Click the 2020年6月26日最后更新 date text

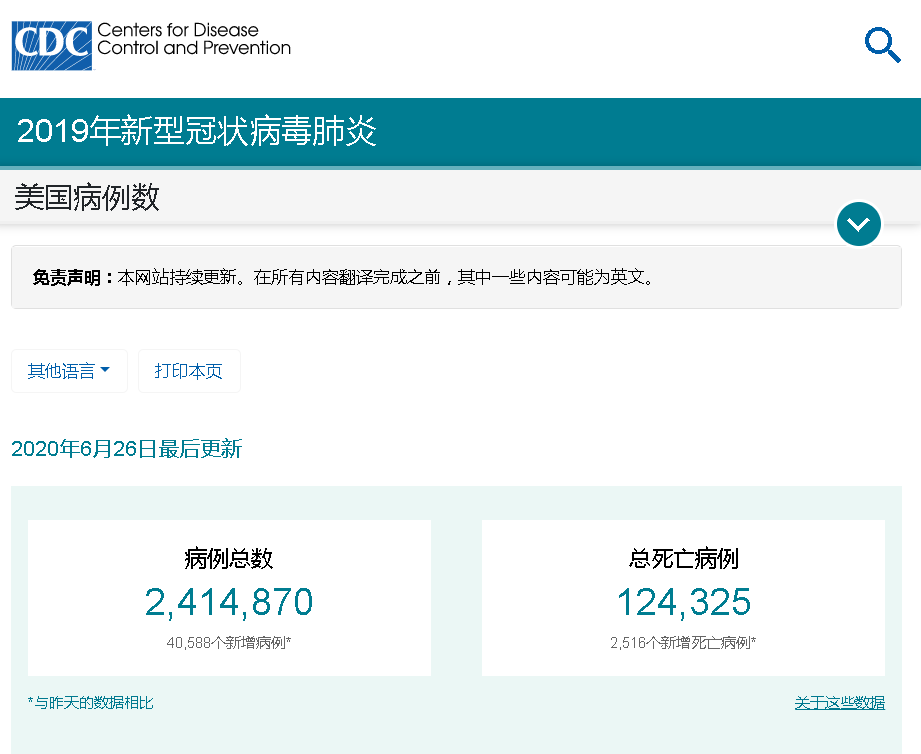(126, 451)
